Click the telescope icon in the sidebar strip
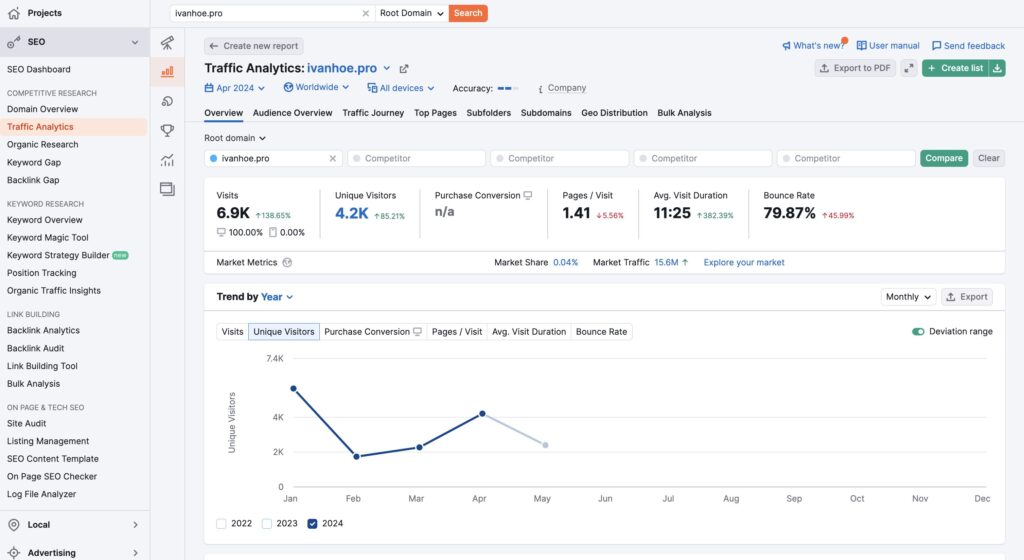This screenshot has height=560, width=1024. pos(167,43)
